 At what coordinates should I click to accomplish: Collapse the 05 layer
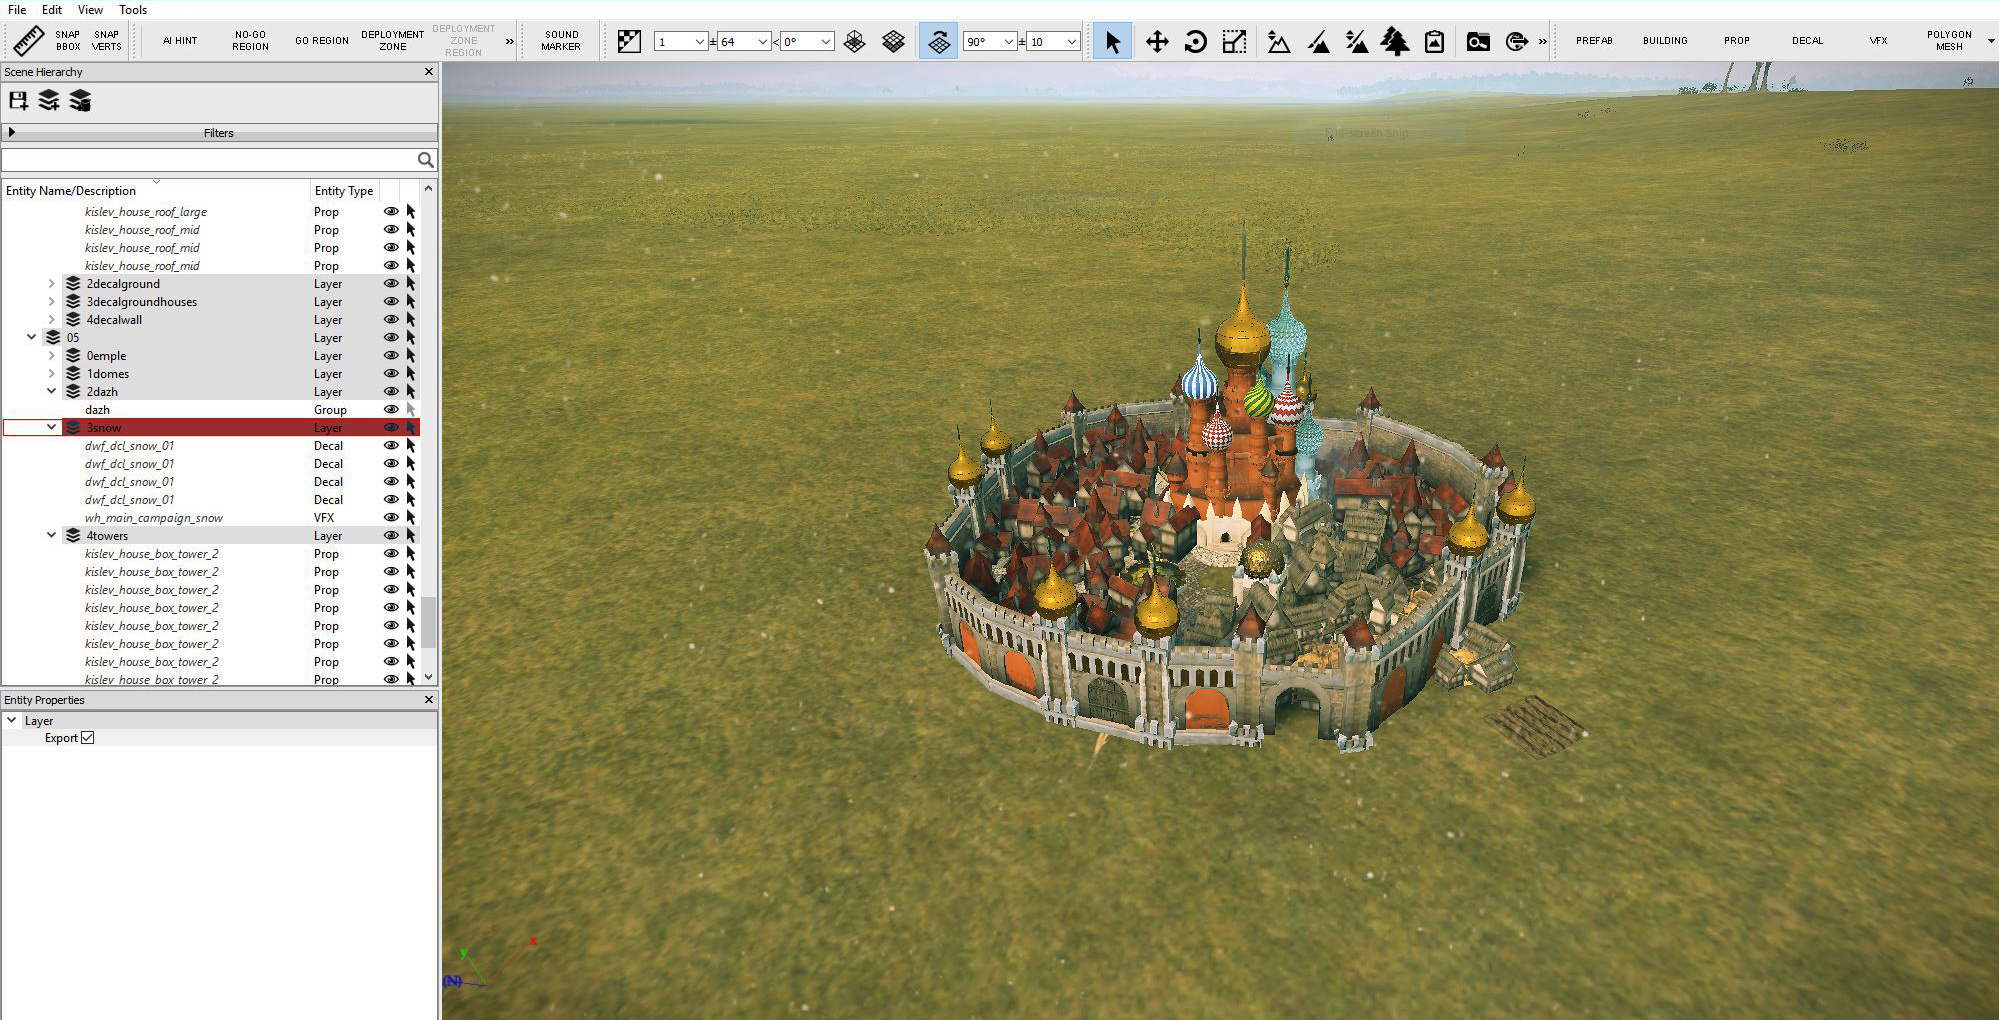(31, 338)
